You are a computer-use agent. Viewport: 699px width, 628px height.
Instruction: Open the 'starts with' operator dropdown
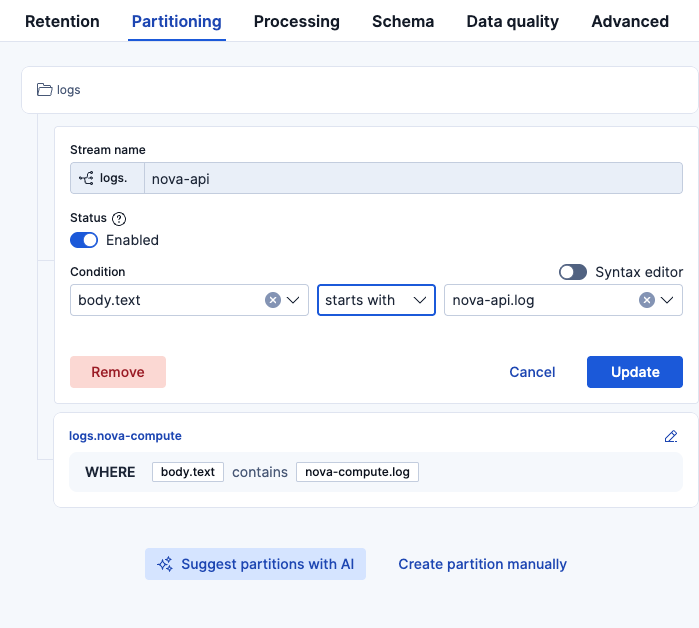[x=376, y=300]
